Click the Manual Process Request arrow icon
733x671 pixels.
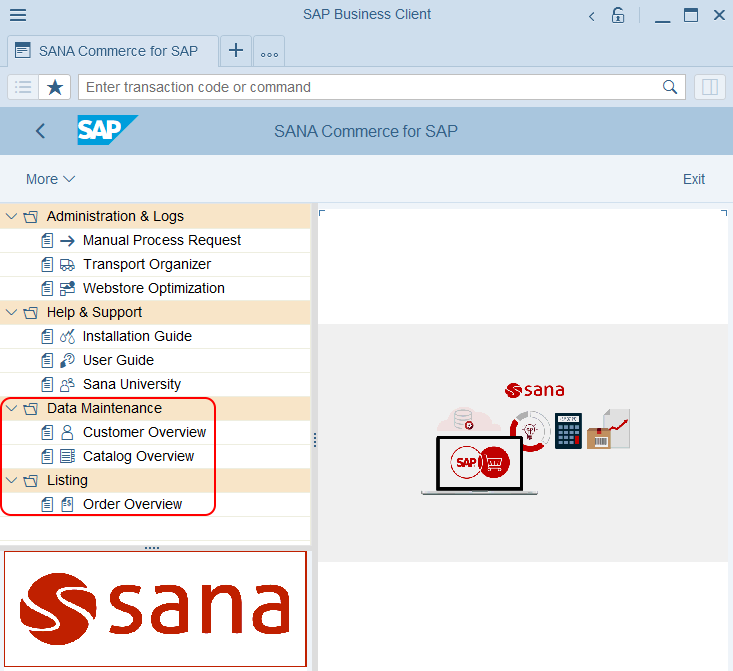click(67, 241)
